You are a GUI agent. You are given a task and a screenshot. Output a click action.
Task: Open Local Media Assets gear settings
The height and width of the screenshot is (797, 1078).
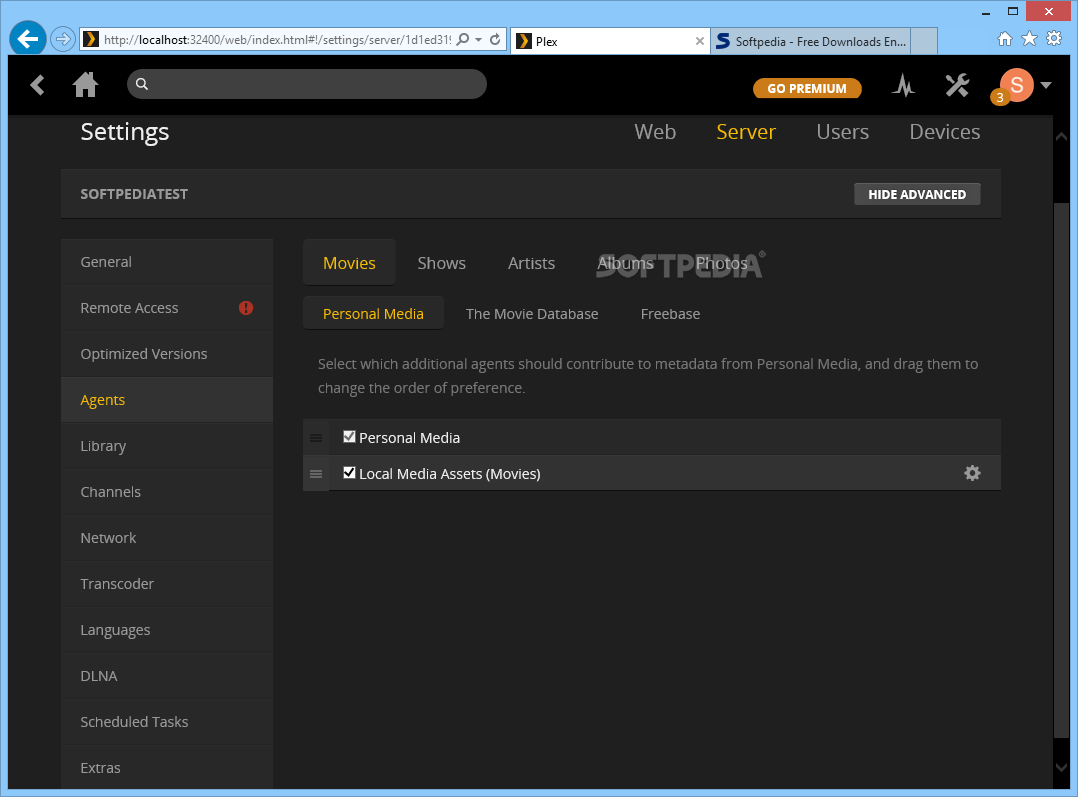tap(972, 473)
